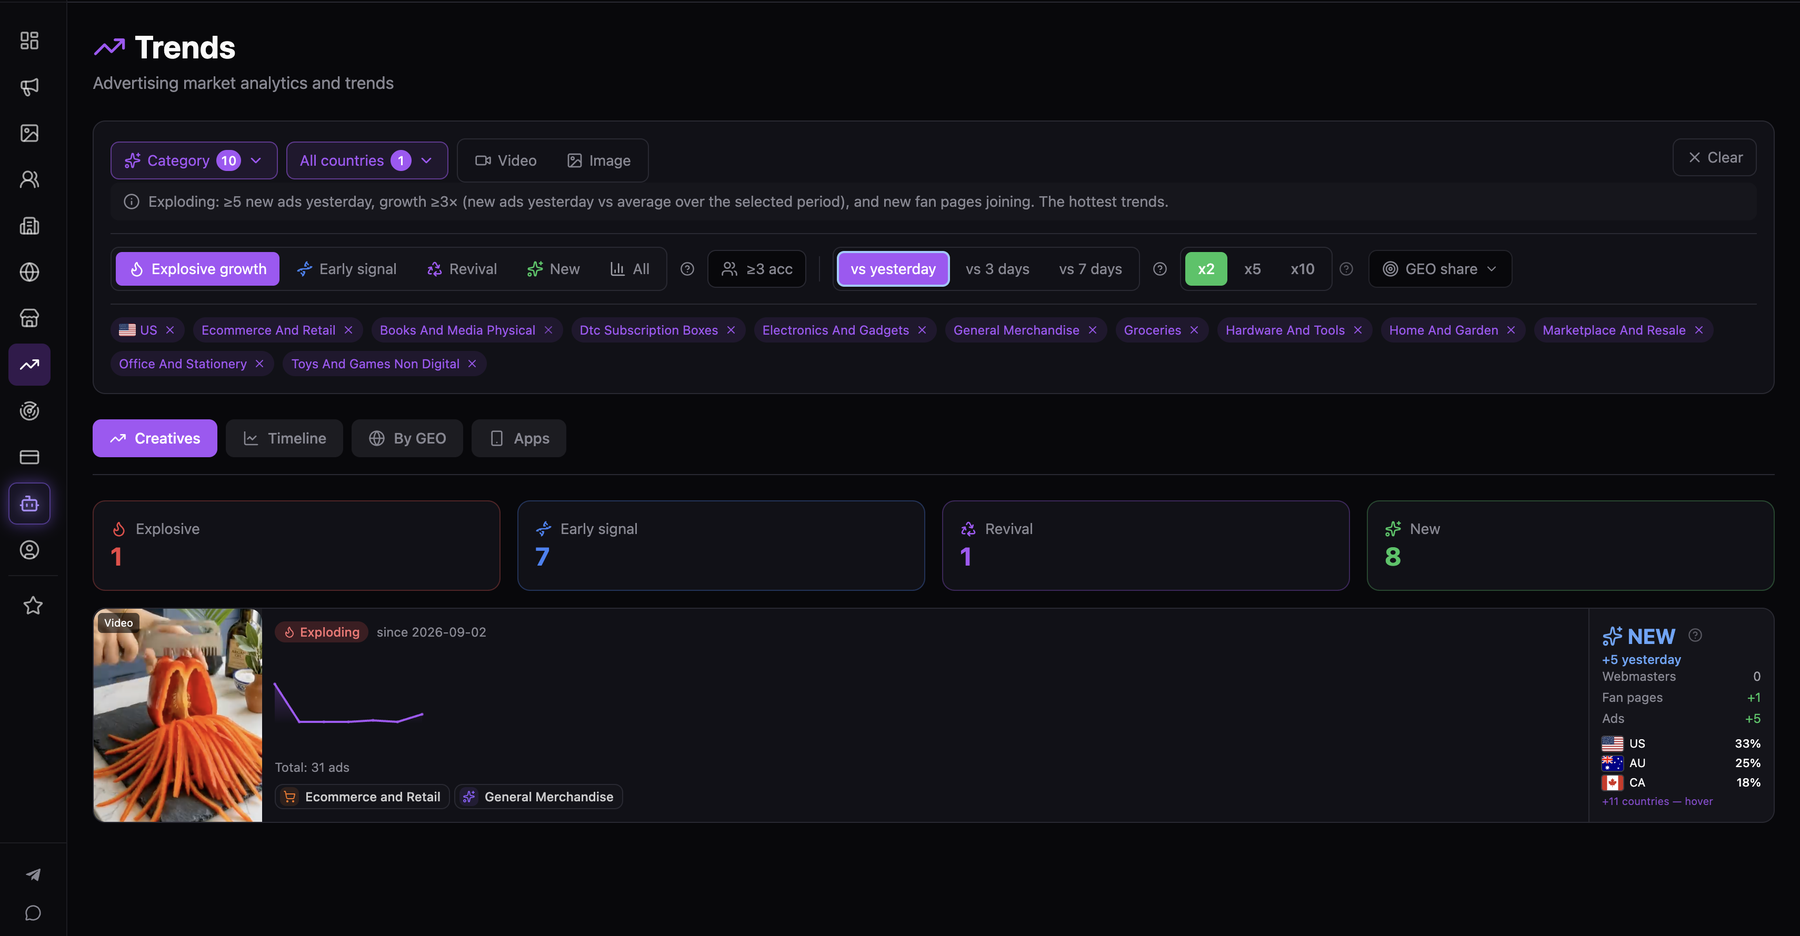Select the vs 3 days comparison
Viewport: 1800px width, 936px height.
click(997, 269)
